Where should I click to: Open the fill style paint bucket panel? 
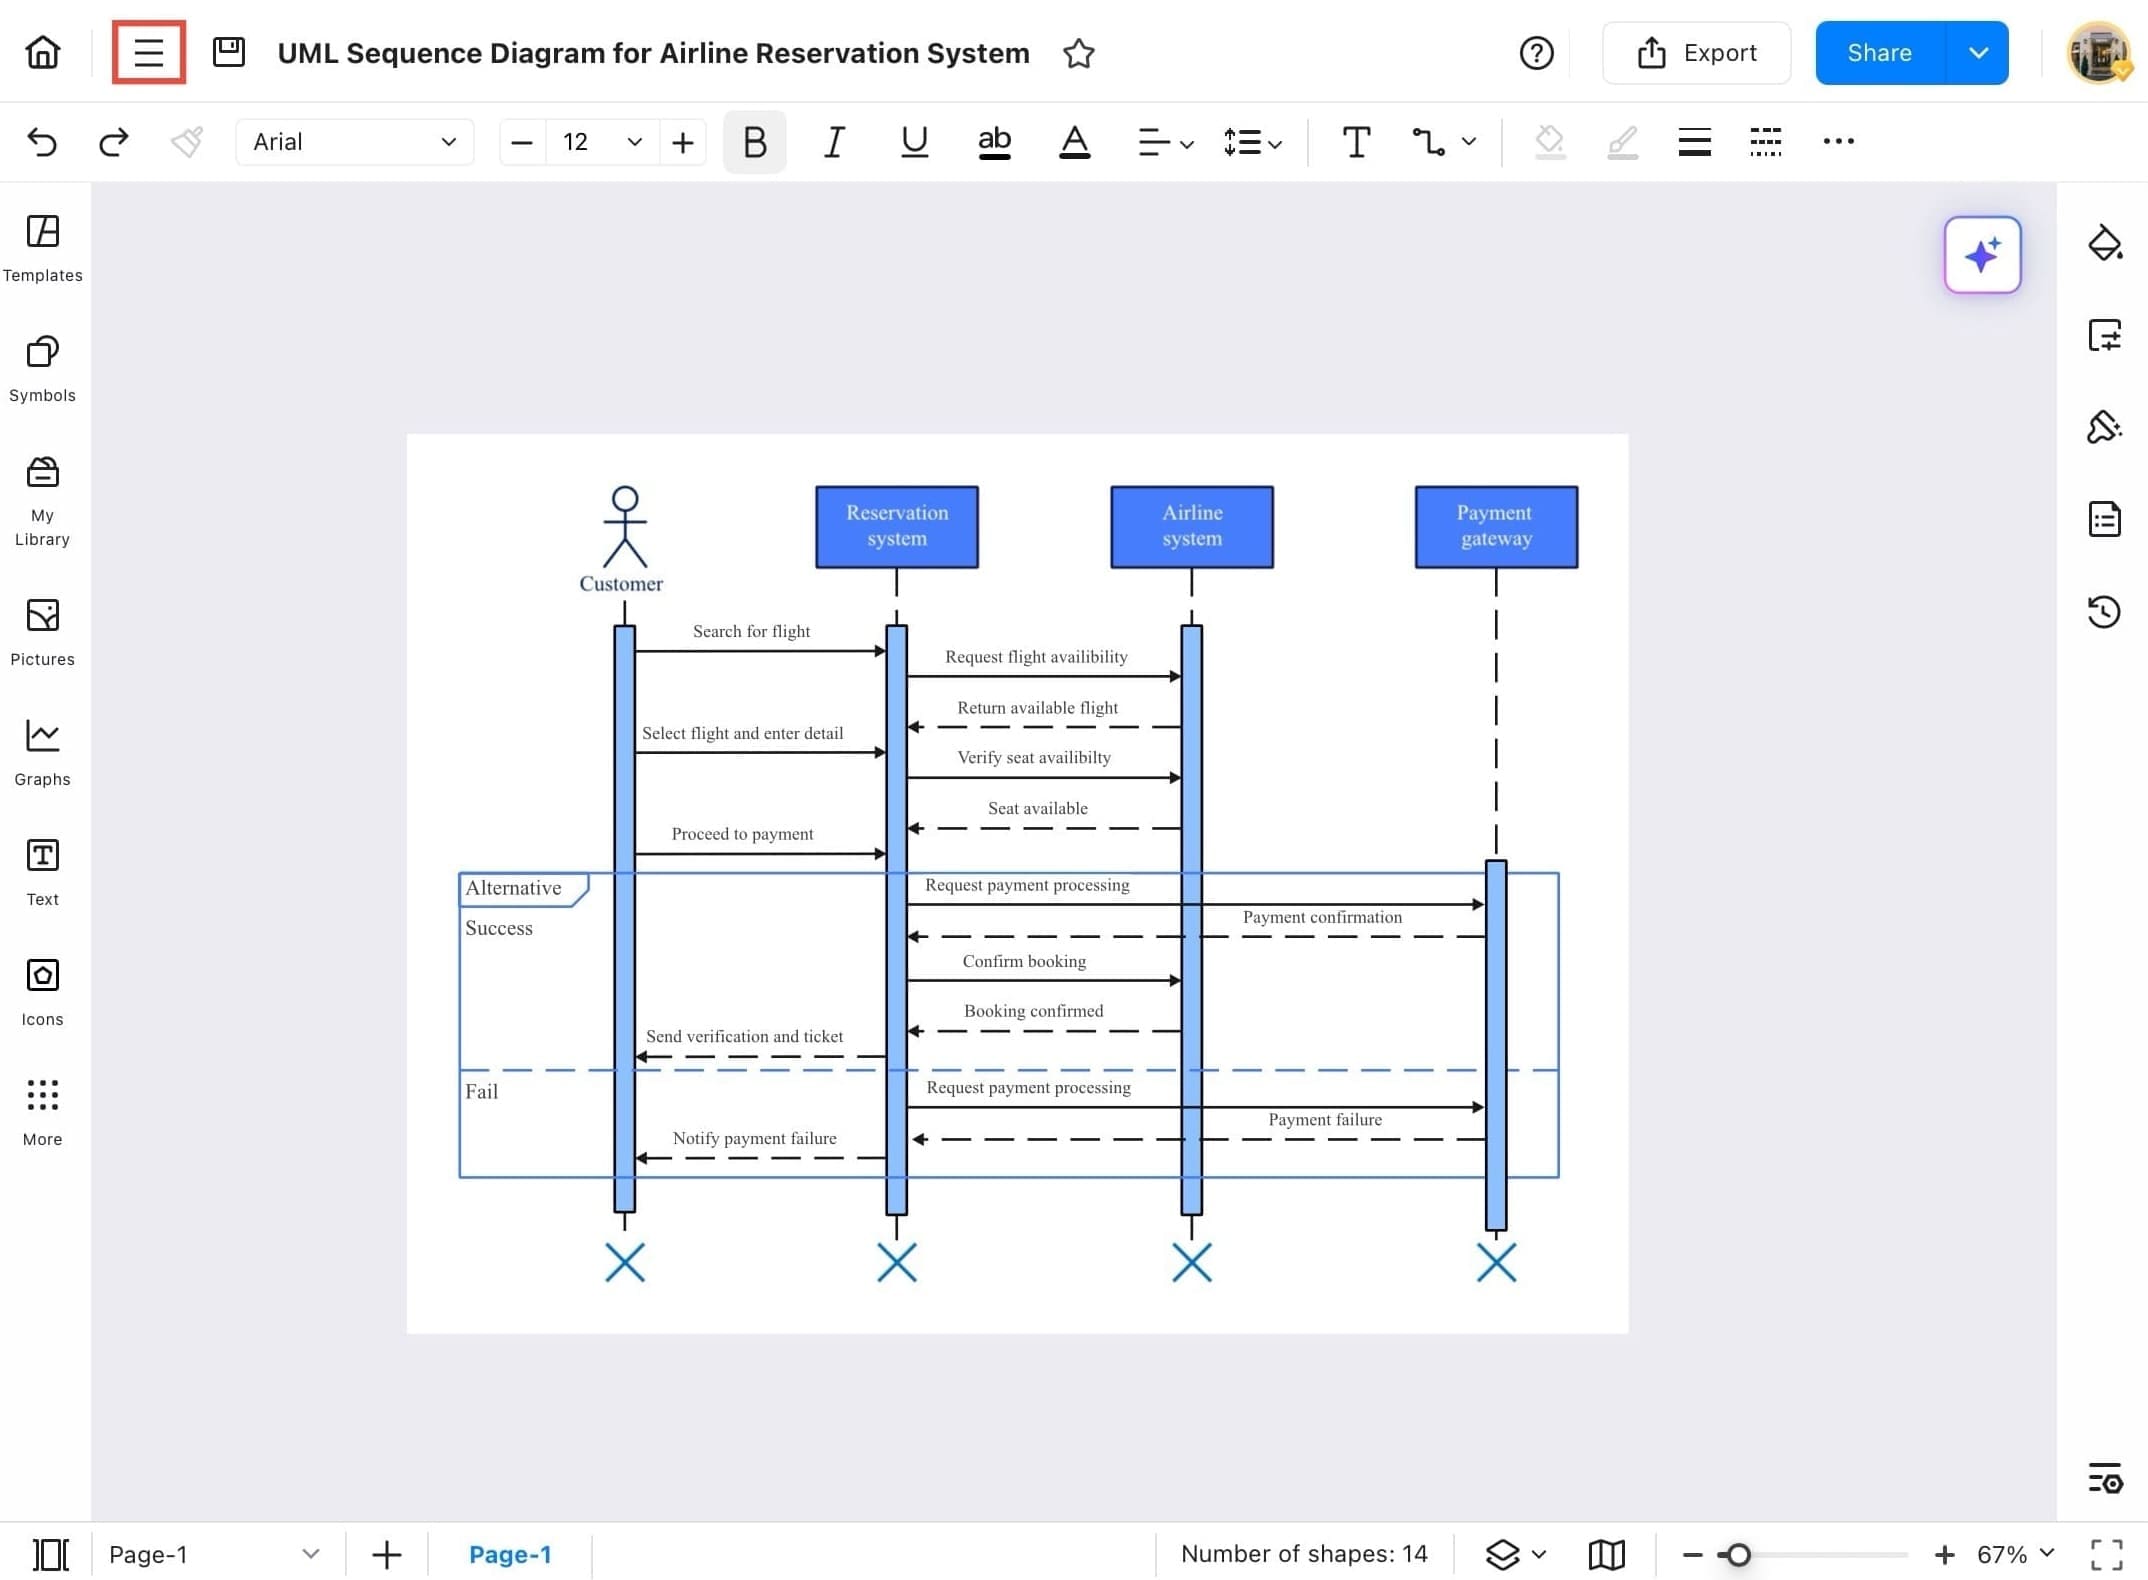2104,243
